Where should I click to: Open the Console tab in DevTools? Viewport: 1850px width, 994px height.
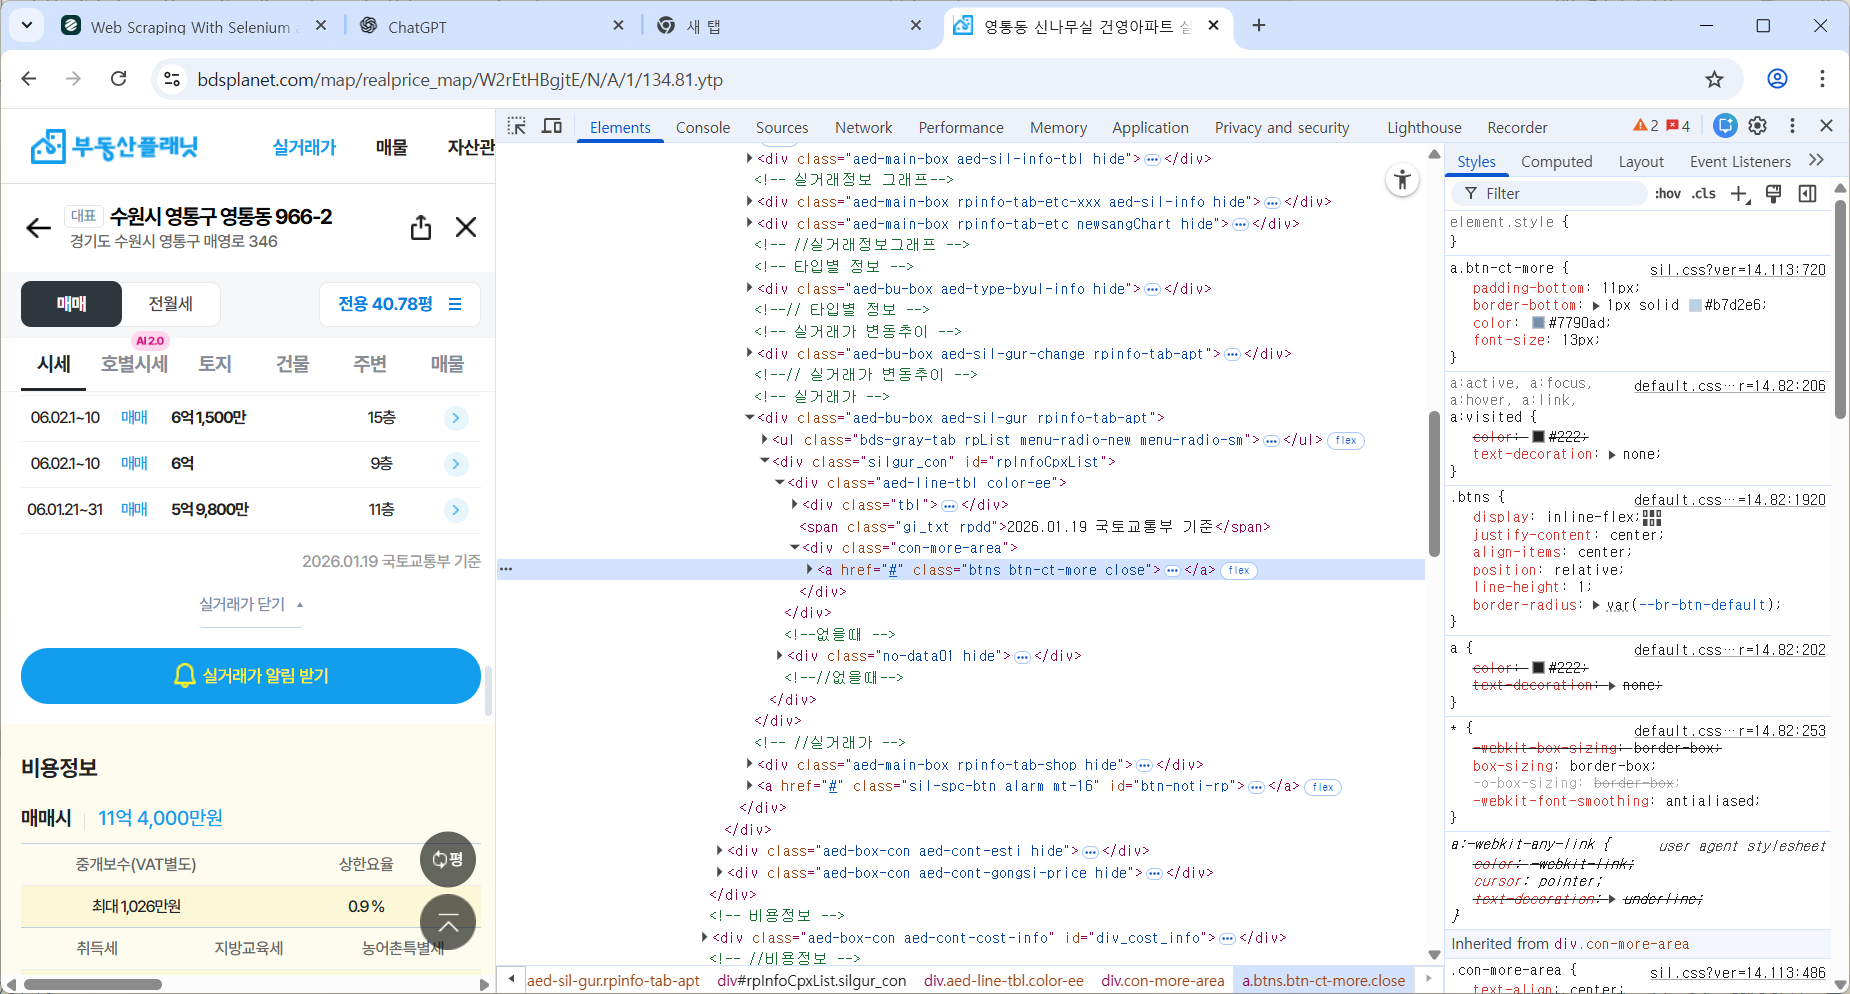coord(702,127)
